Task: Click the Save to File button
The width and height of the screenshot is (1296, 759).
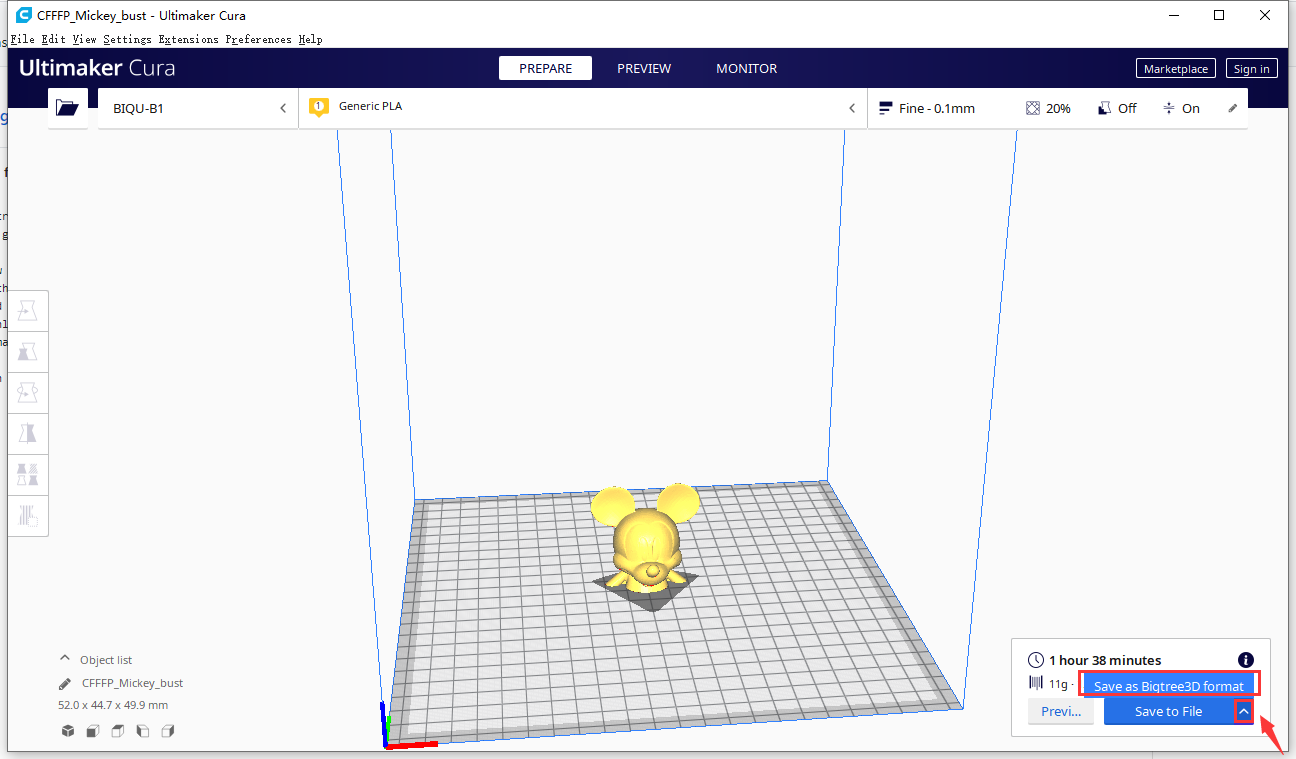Action: tap(1168, 711)
